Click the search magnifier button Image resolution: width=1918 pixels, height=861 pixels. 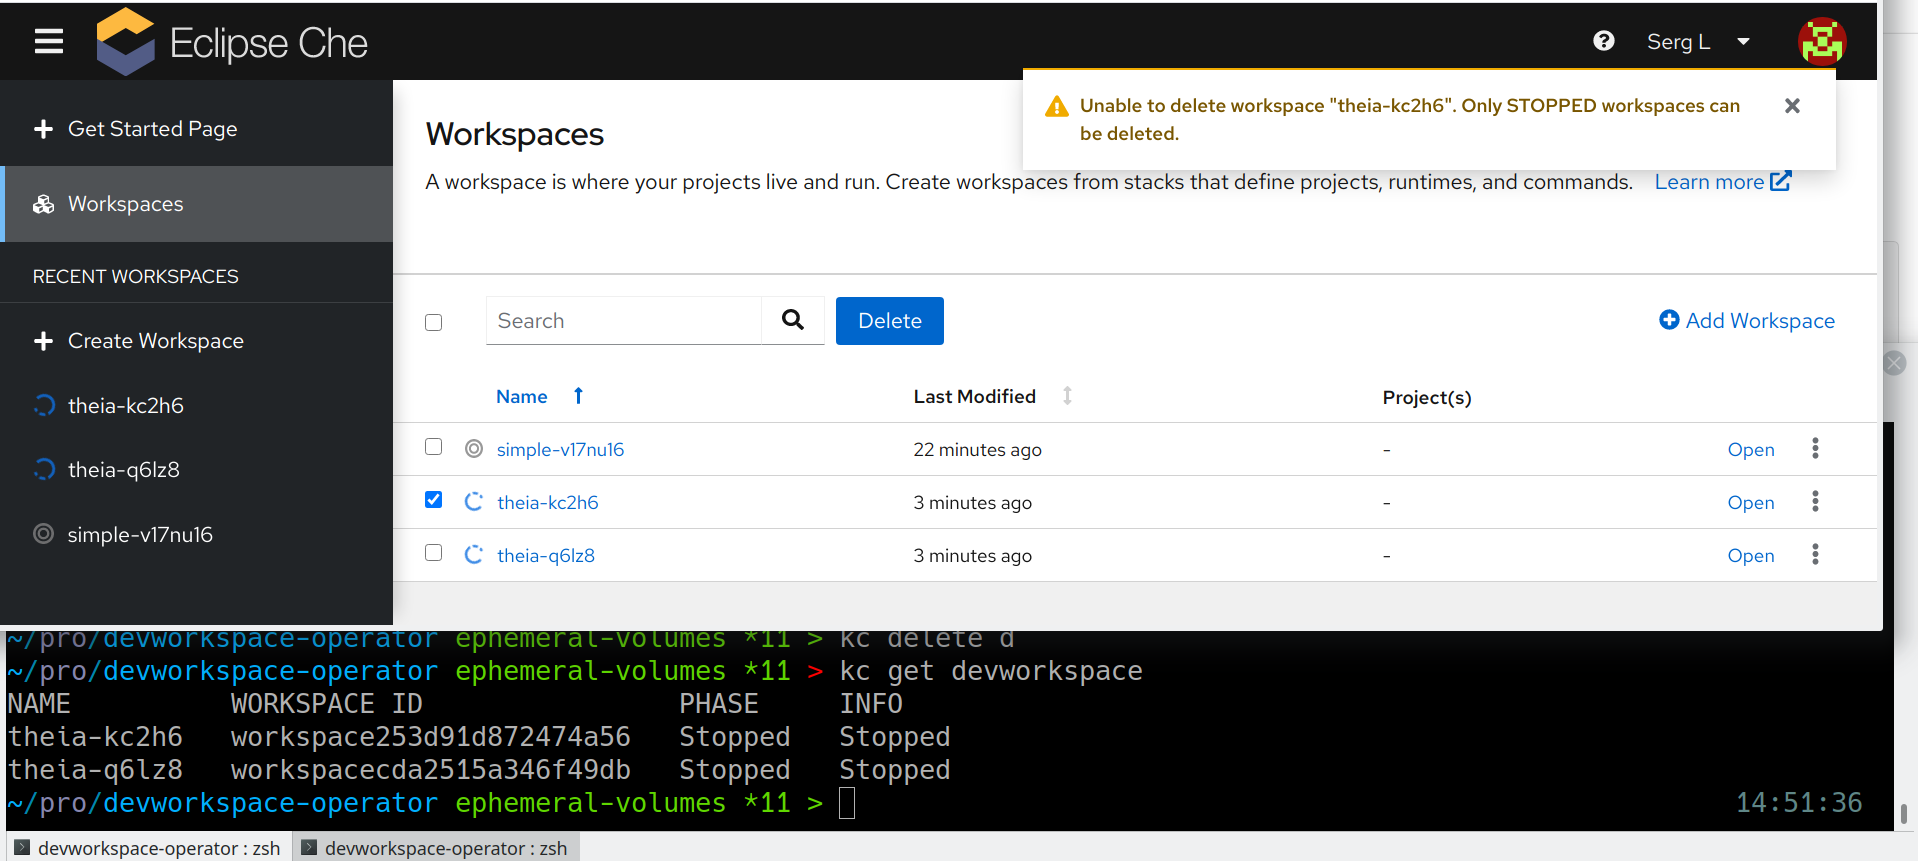pos(793,320)
